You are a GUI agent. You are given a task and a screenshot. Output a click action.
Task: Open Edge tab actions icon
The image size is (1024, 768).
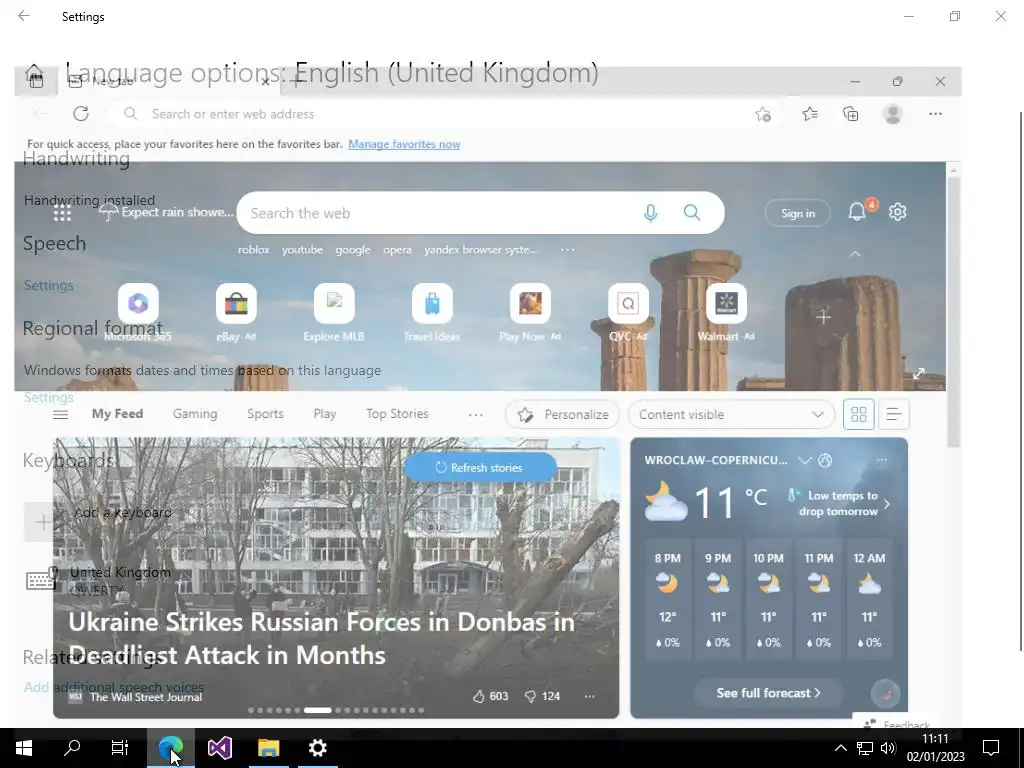pos(36,81)
